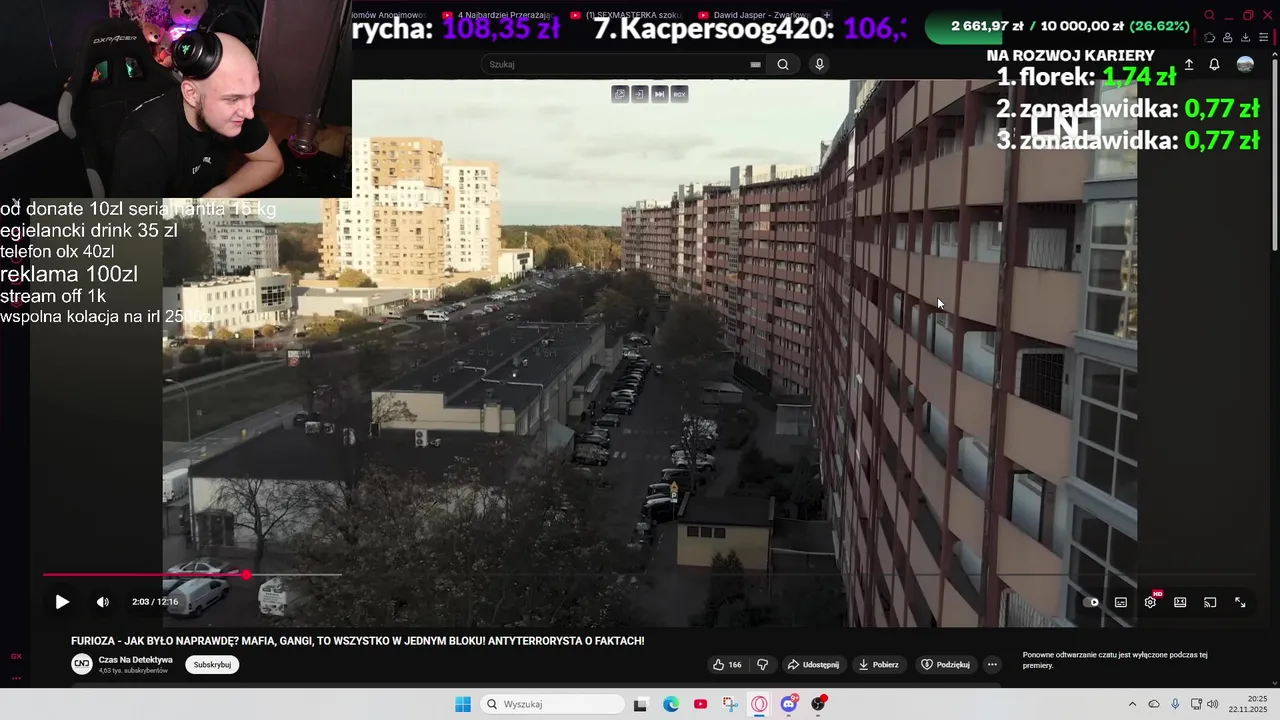Open the on-screen keyboard icon in search

coord(755,64)
